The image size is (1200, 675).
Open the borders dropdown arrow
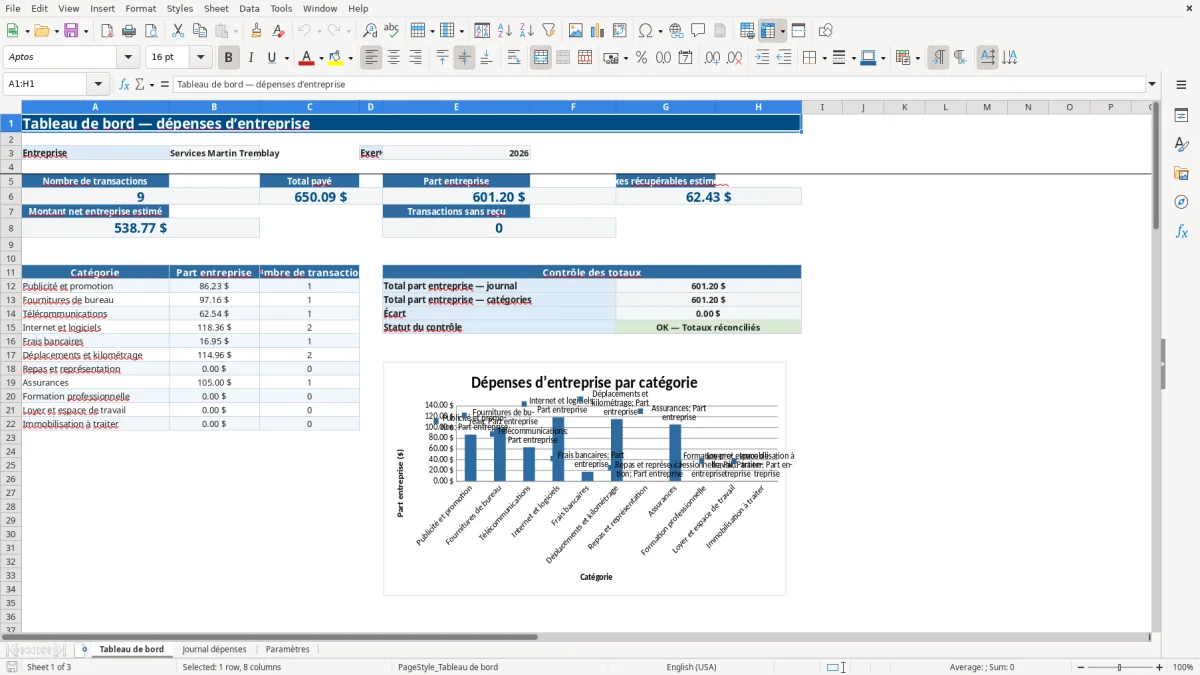(x=823, y=58)
